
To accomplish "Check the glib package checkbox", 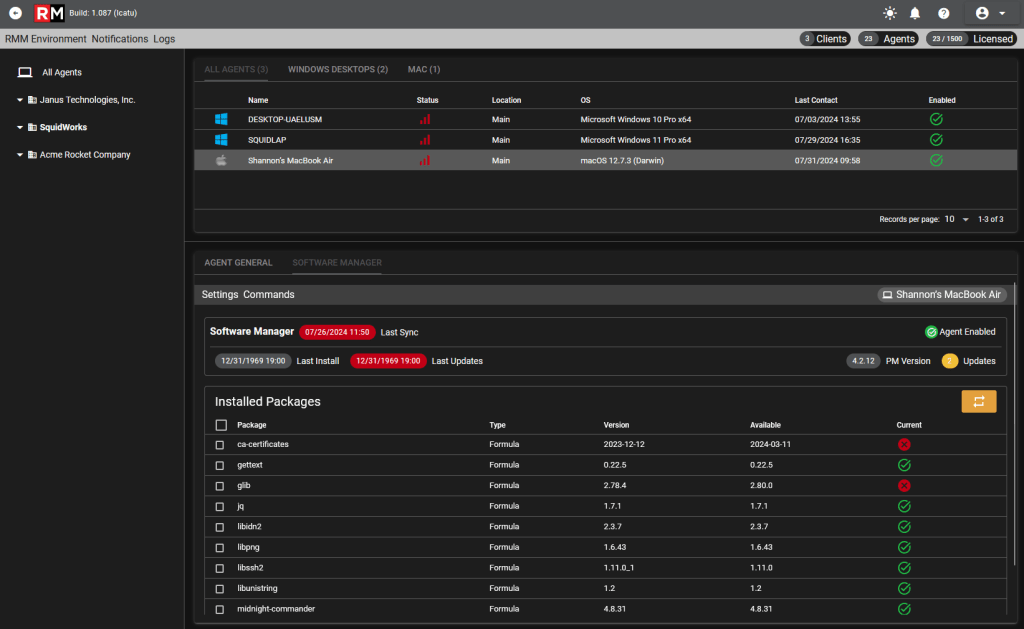I will click(x=220, y=486).
